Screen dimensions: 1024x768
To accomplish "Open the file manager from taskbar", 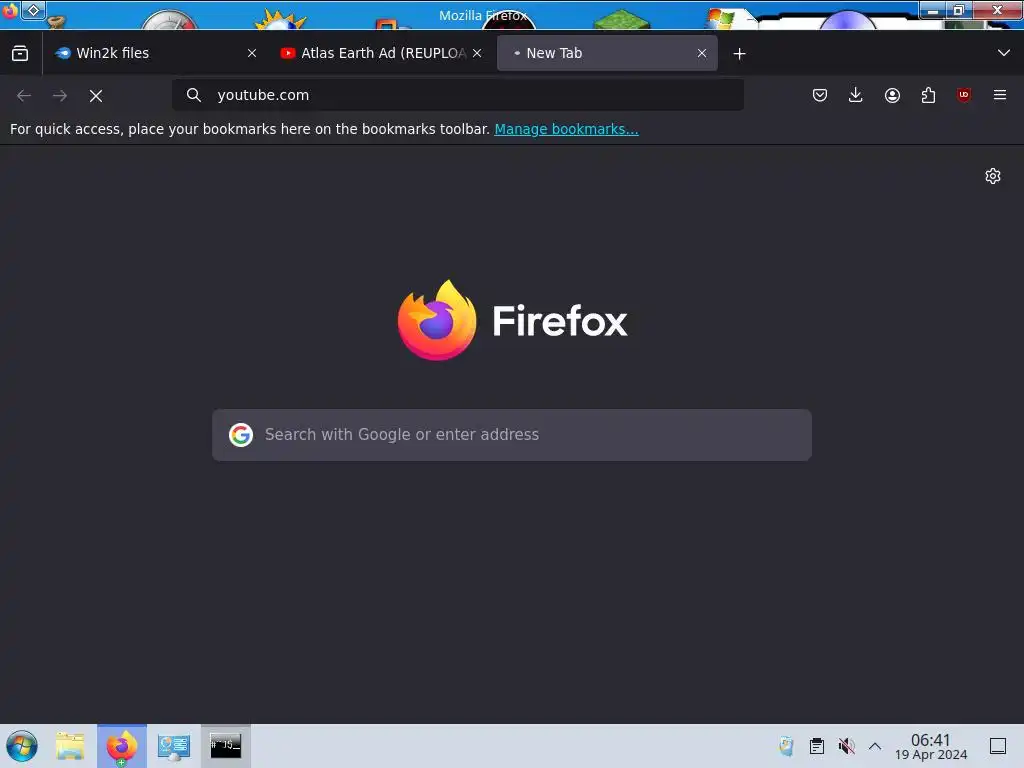I will [71, 746].
